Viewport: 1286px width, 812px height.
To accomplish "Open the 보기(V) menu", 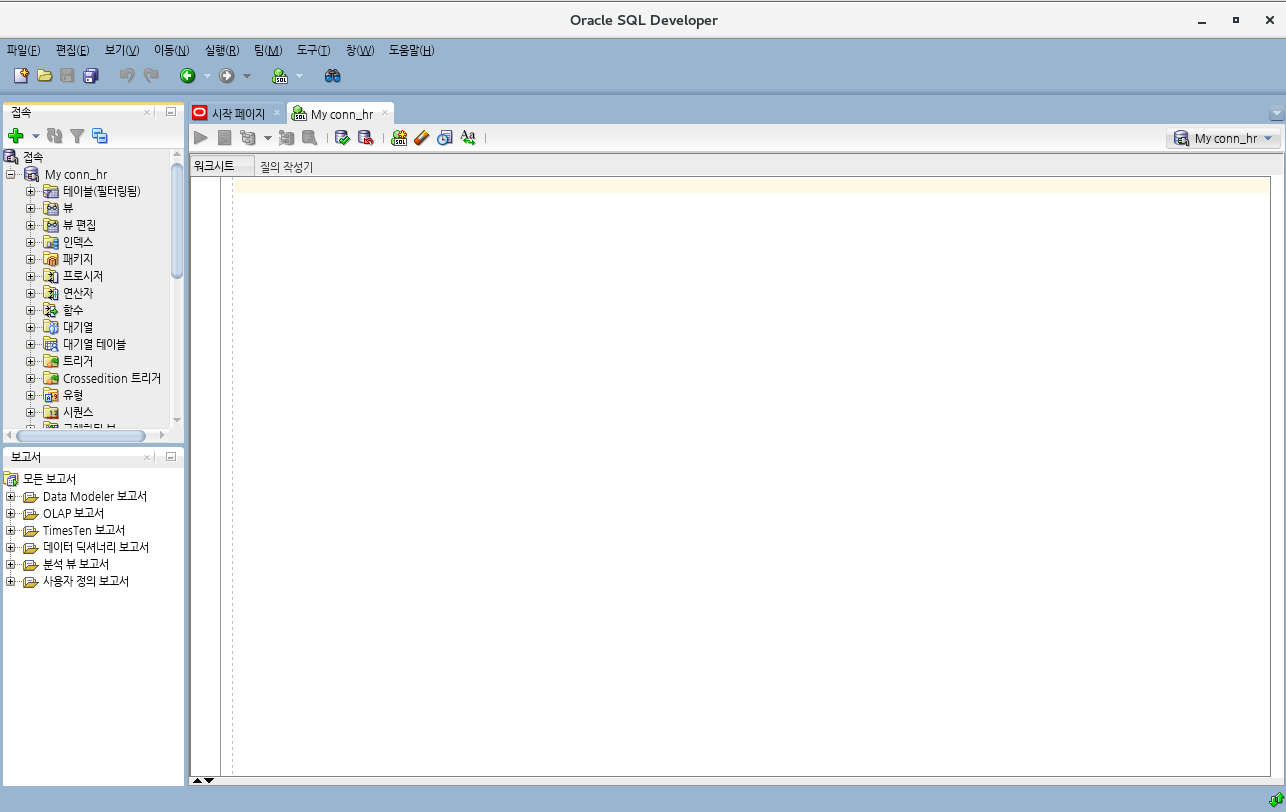I will (x=121, y=50).
